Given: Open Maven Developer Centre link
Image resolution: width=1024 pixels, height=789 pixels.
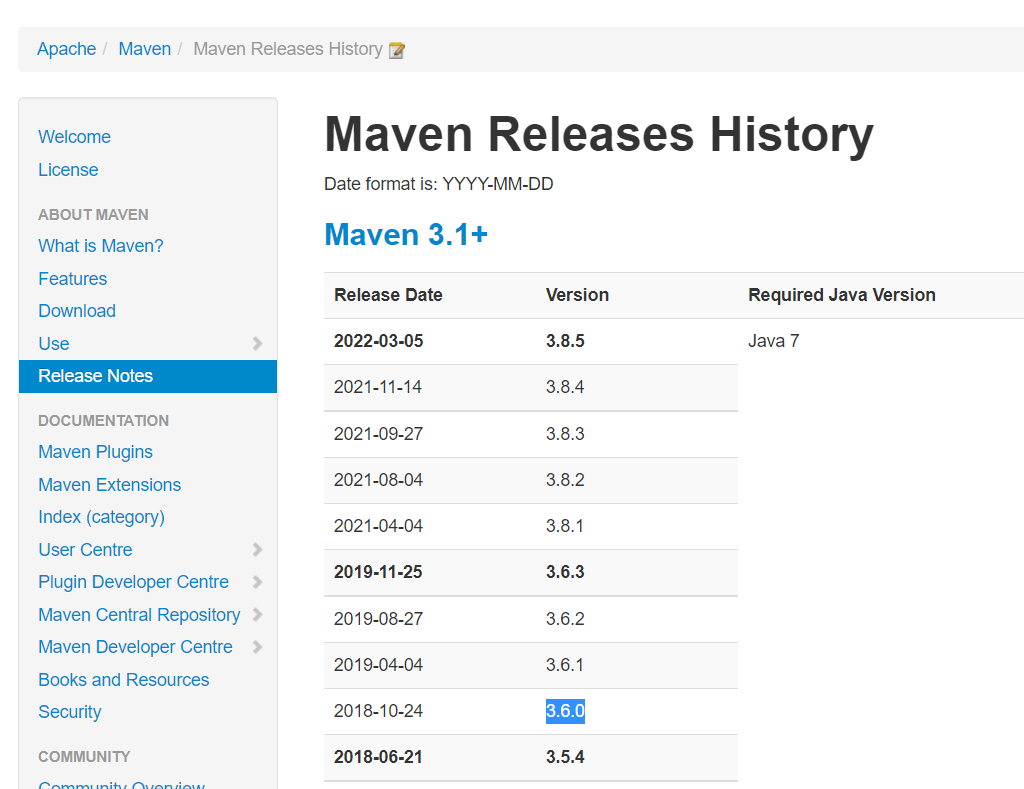Looking at the screenshot, I should (x=135, y=647).
